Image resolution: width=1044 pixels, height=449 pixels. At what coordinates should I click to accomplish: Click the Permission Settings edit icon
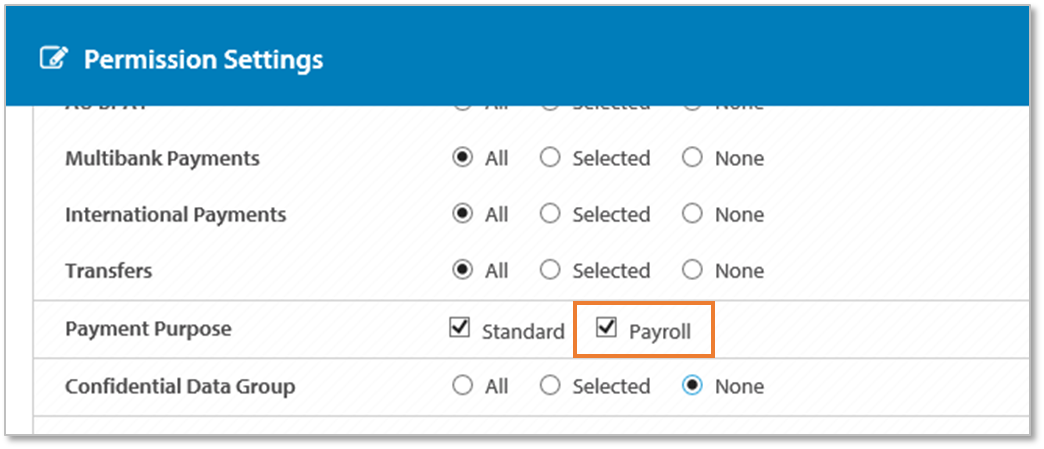(51, 59)
